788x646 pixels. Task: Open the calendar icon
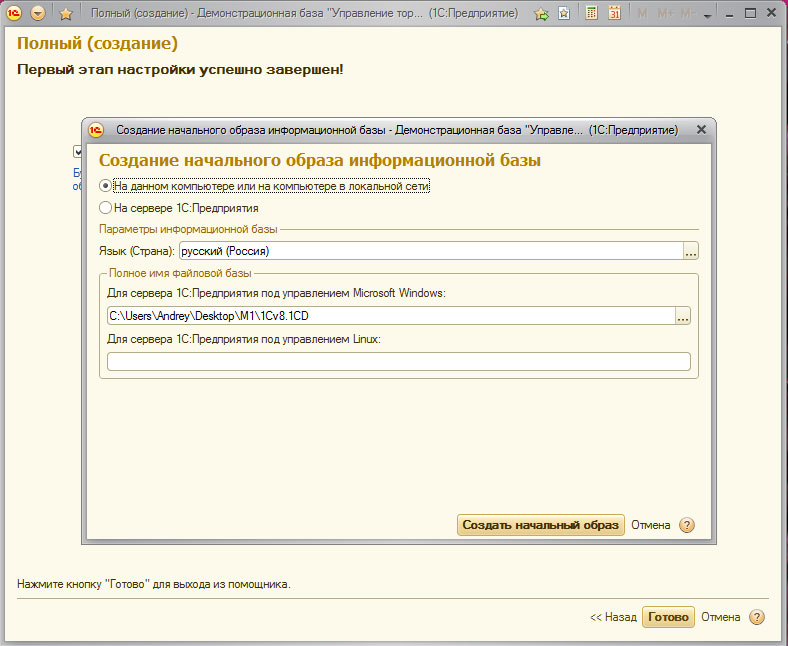pos(614,13)
